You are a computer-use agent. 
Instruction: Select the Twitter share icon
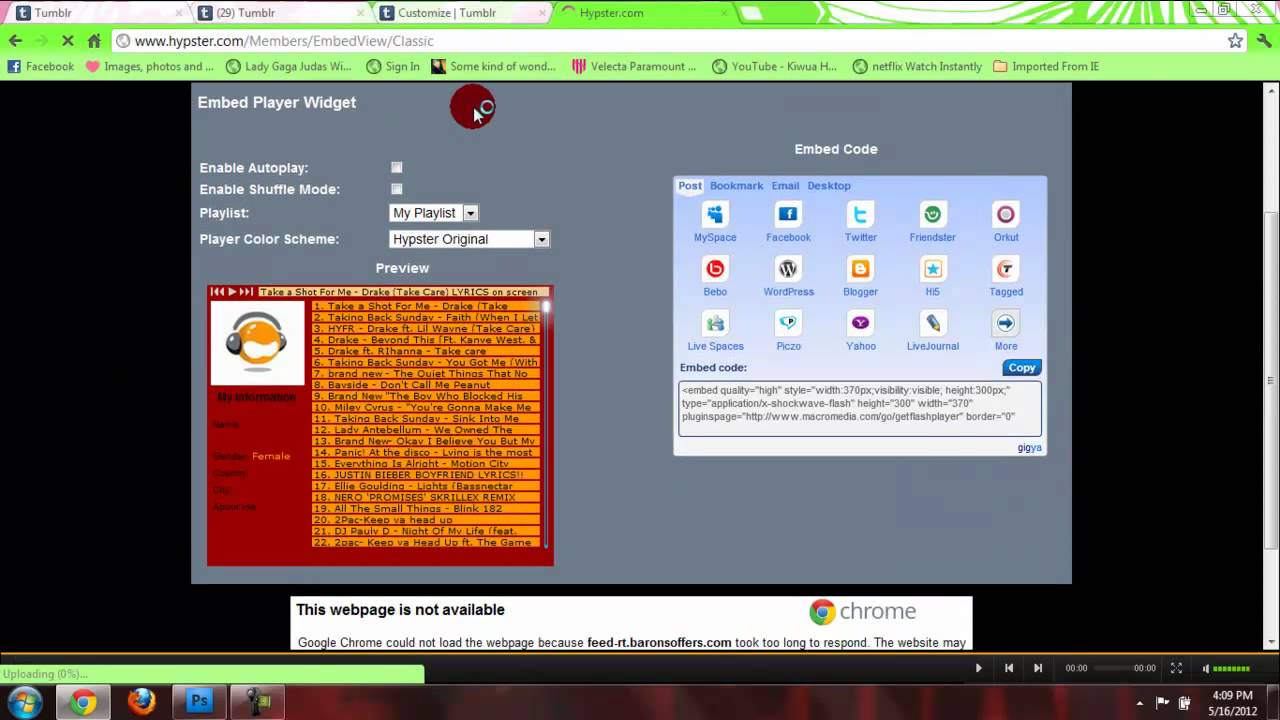(x=860, y=214)
